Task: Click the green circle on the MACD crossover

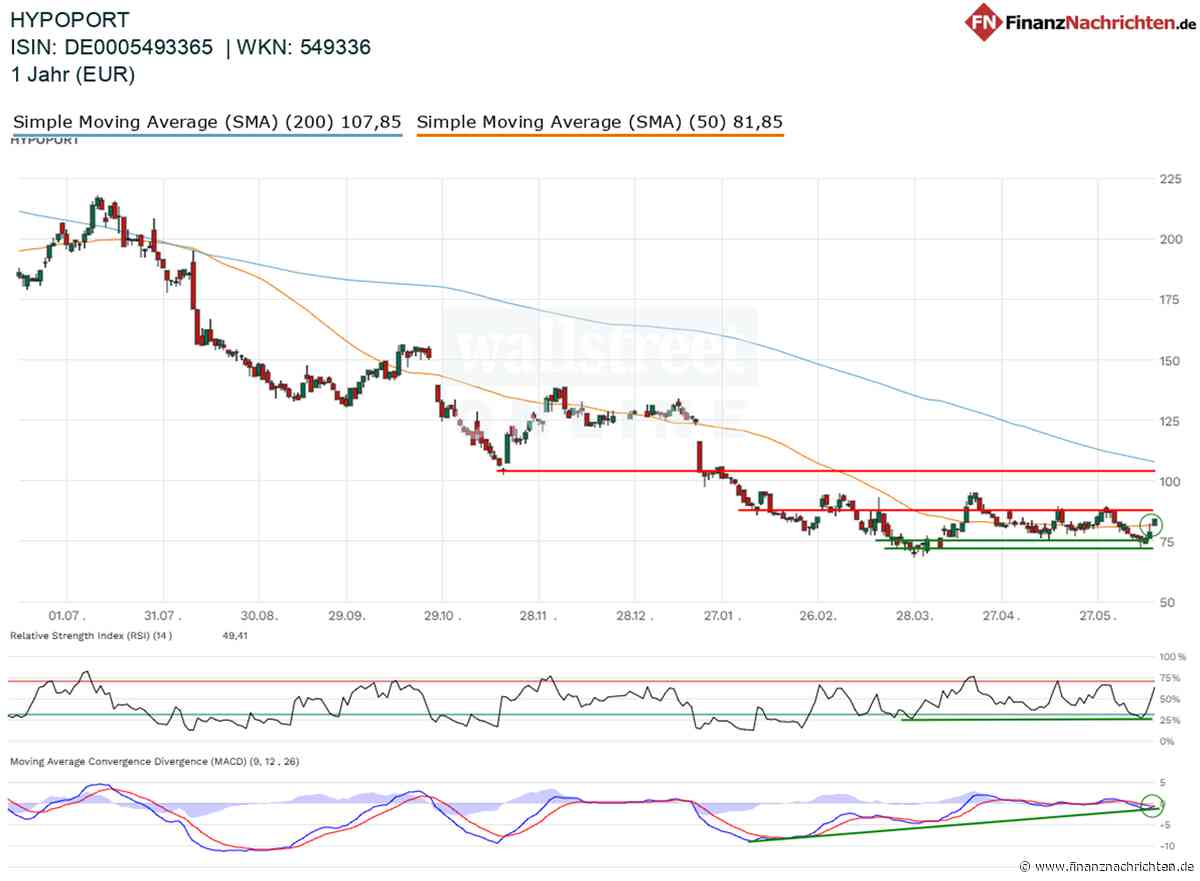Action: click(1153, 803)
